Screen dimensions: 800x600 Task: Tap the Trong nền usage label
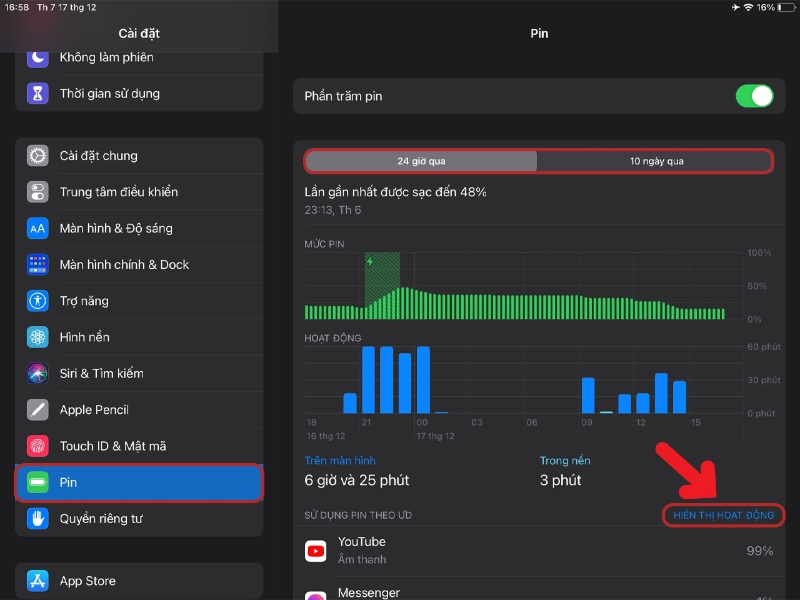pos(565,461)
